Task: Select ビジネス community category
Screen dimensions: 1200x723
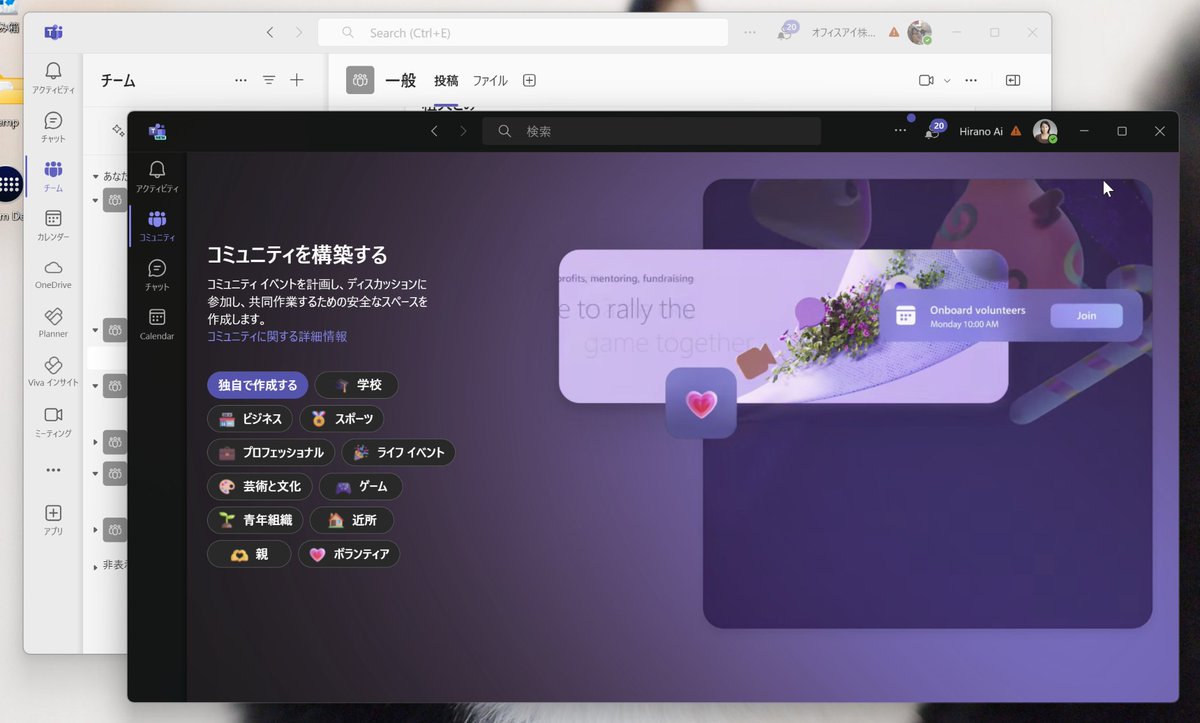Action: pos(250,419)
